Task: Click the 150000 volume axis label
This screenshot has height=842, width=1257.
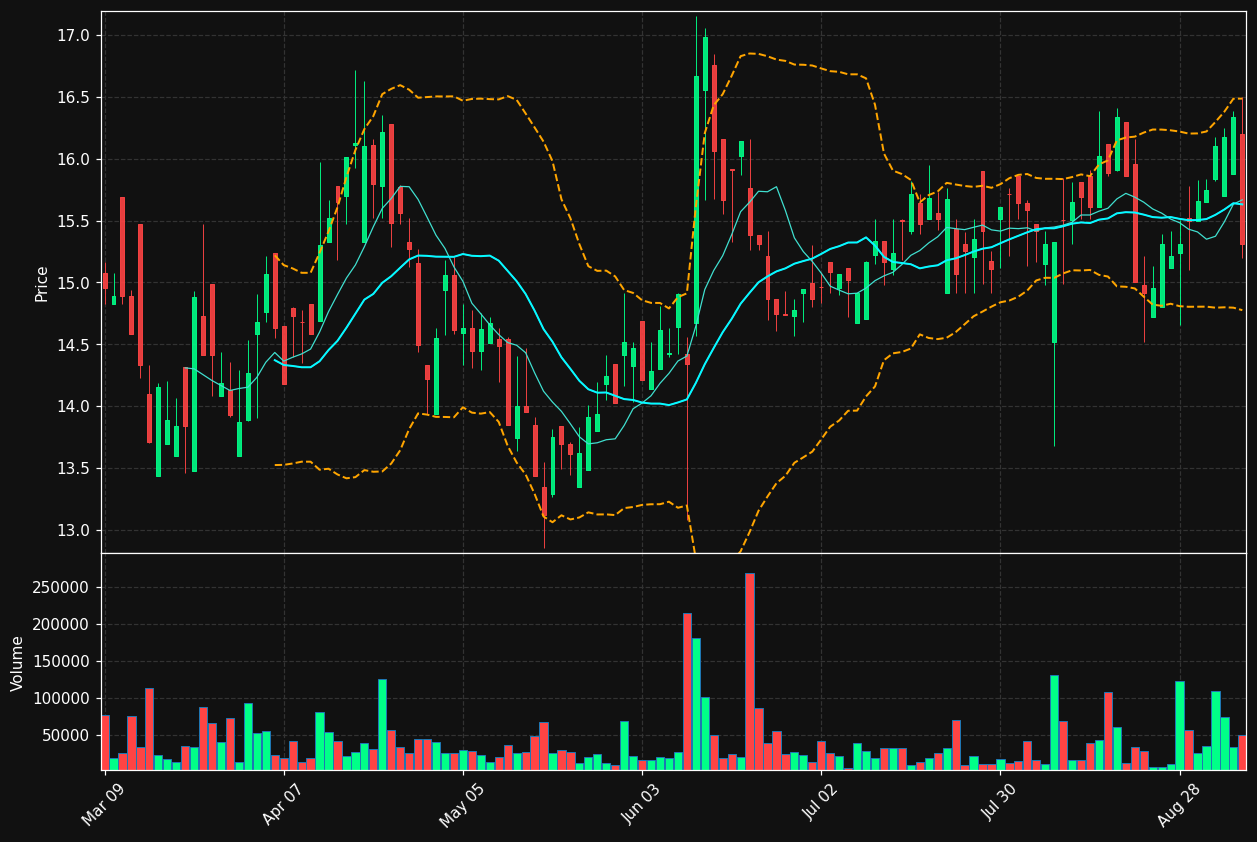Action: 61,662
